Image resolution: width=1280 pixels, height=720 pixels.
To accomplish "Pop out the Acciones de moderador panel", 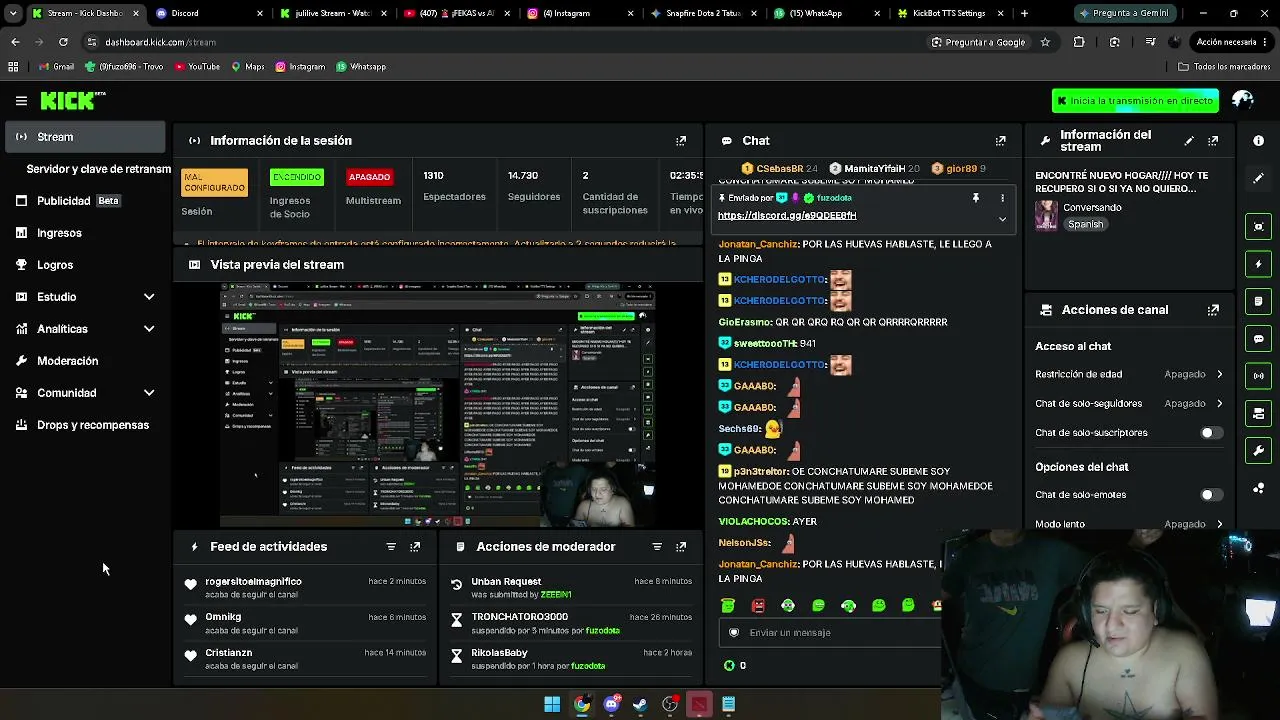I will point(681,547).
